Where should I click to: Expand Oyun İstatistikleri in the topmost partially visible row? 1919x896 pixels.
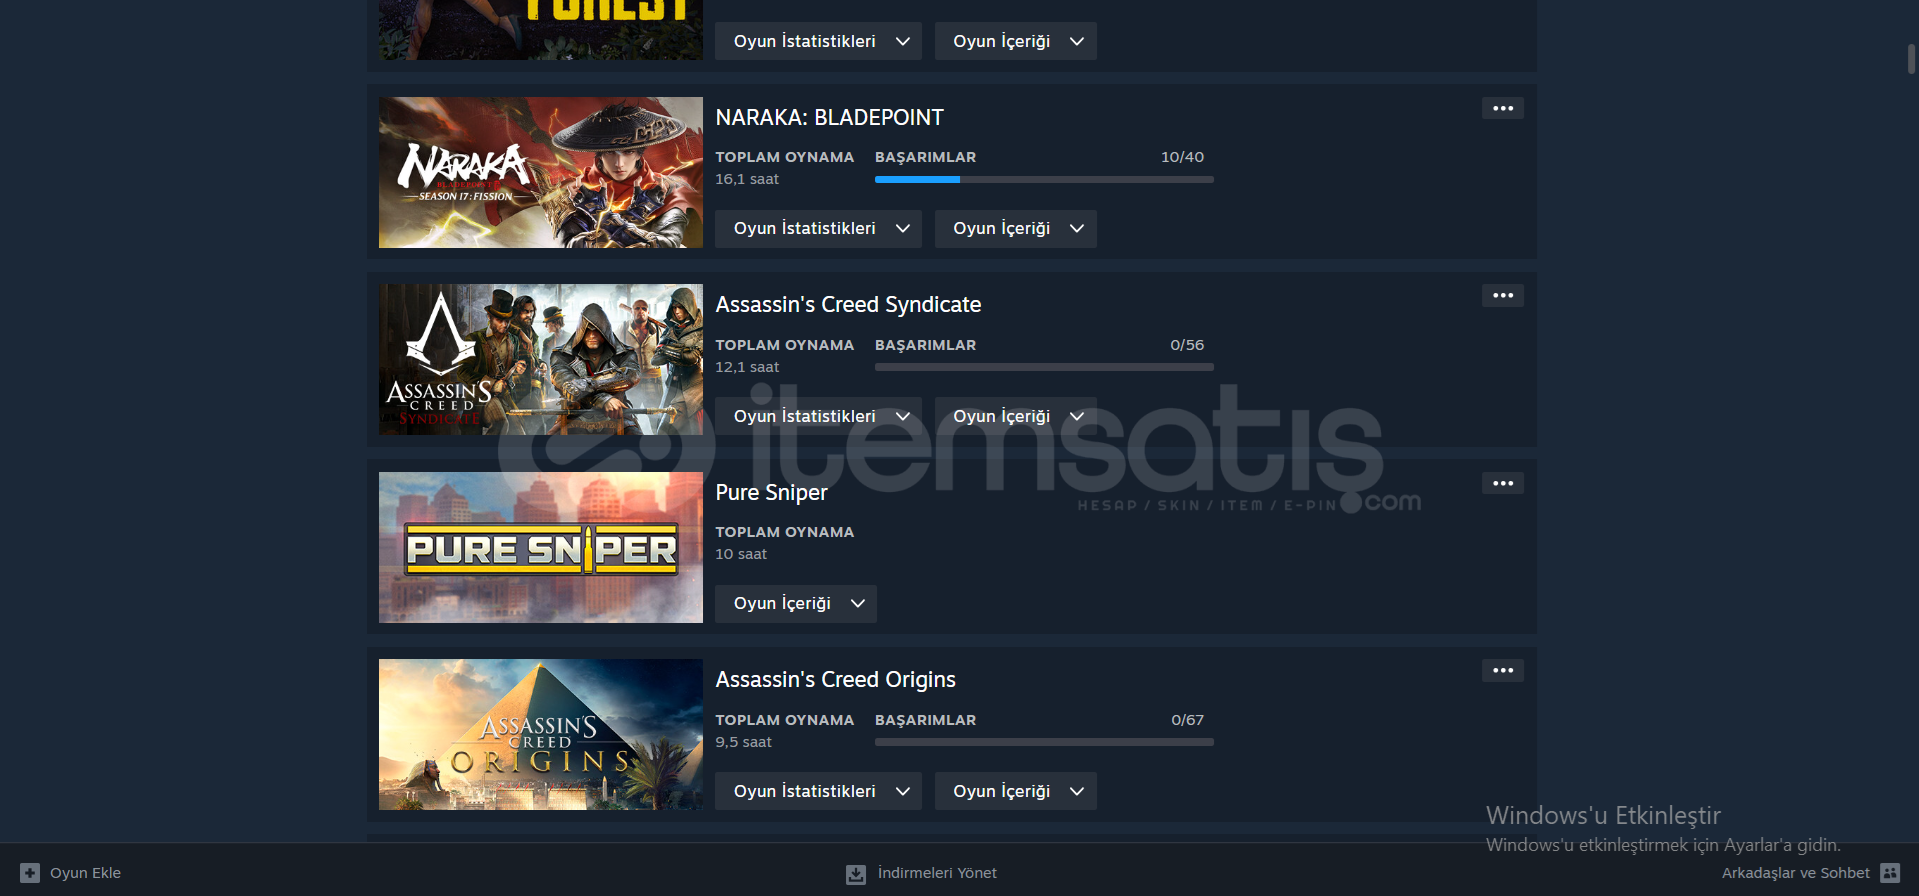pyautogui.click(x=818, y=41)
